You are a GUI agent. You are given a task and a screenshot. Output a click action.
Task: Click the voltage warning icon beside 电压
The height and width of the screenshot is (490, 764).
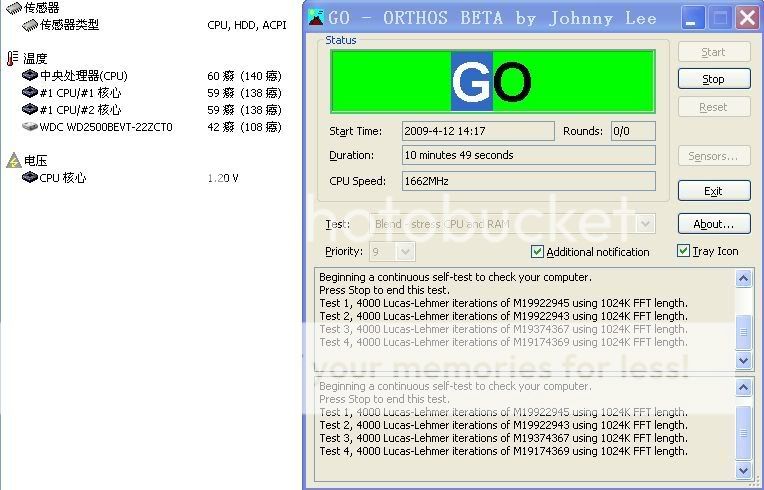(x=14, y=160)
